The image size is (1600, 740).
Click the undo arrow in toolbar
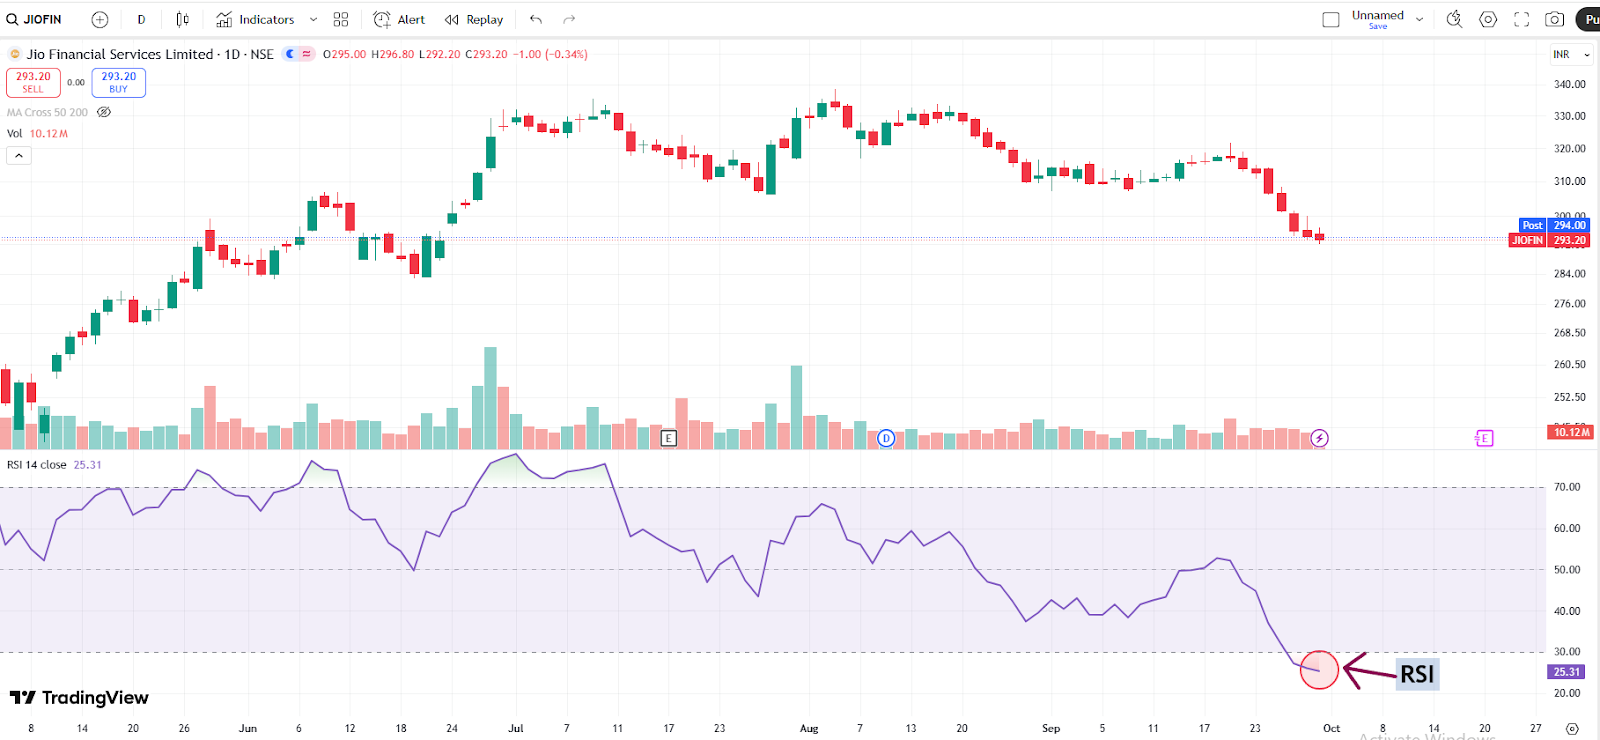(536, 19)
